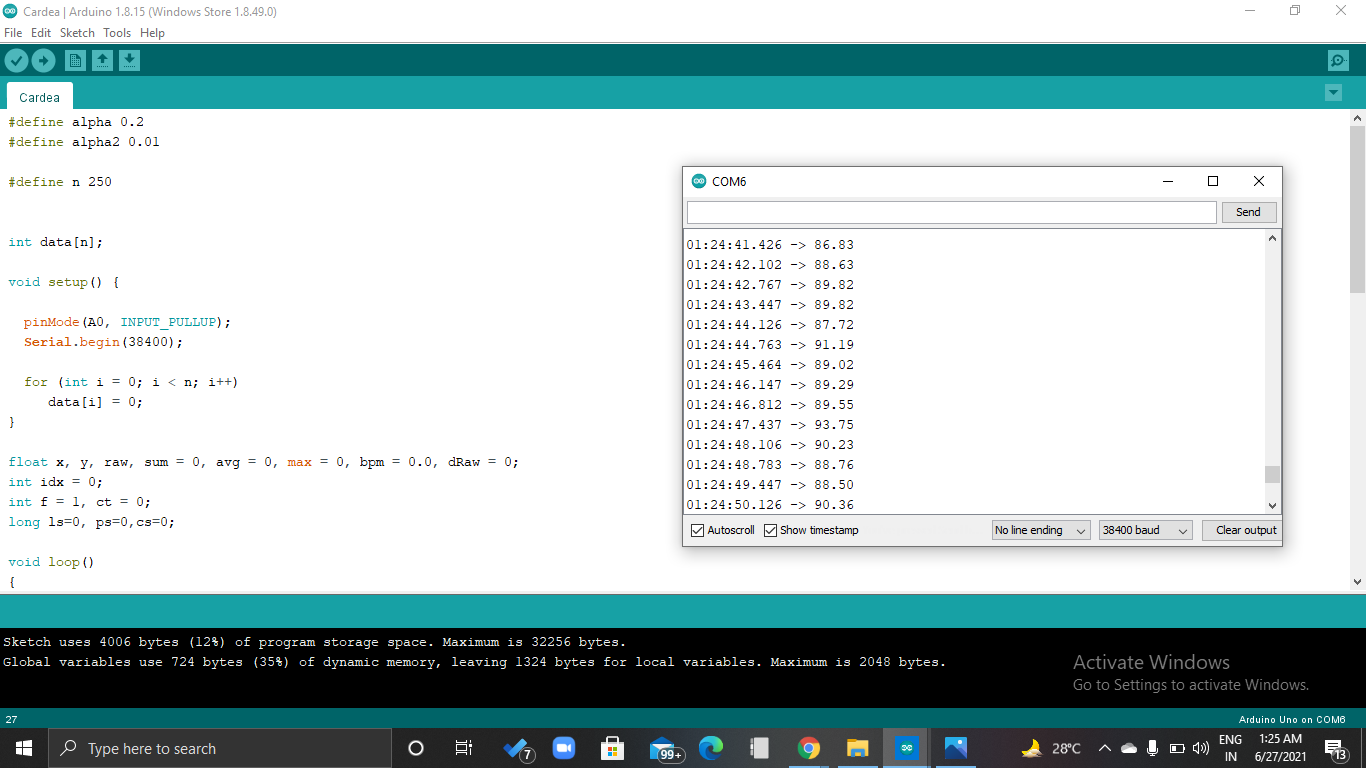The width and height of the screenshot is (1366, 768).
Task: Open Microsoft Store on taskbar
Action: point(612,748)
